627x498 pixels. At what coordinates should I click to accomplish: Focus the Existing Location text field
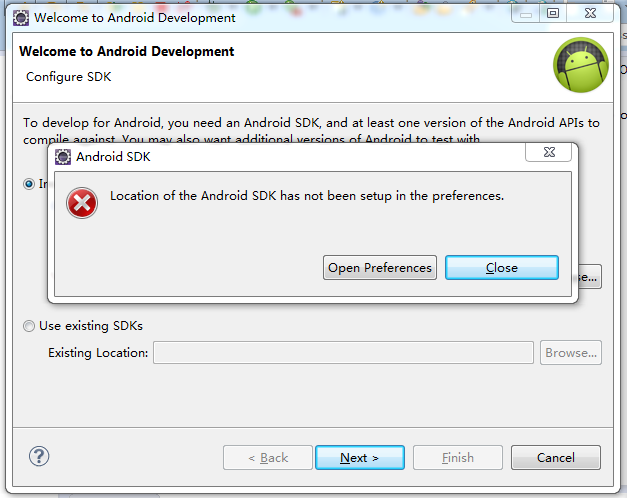pos(343,353)
